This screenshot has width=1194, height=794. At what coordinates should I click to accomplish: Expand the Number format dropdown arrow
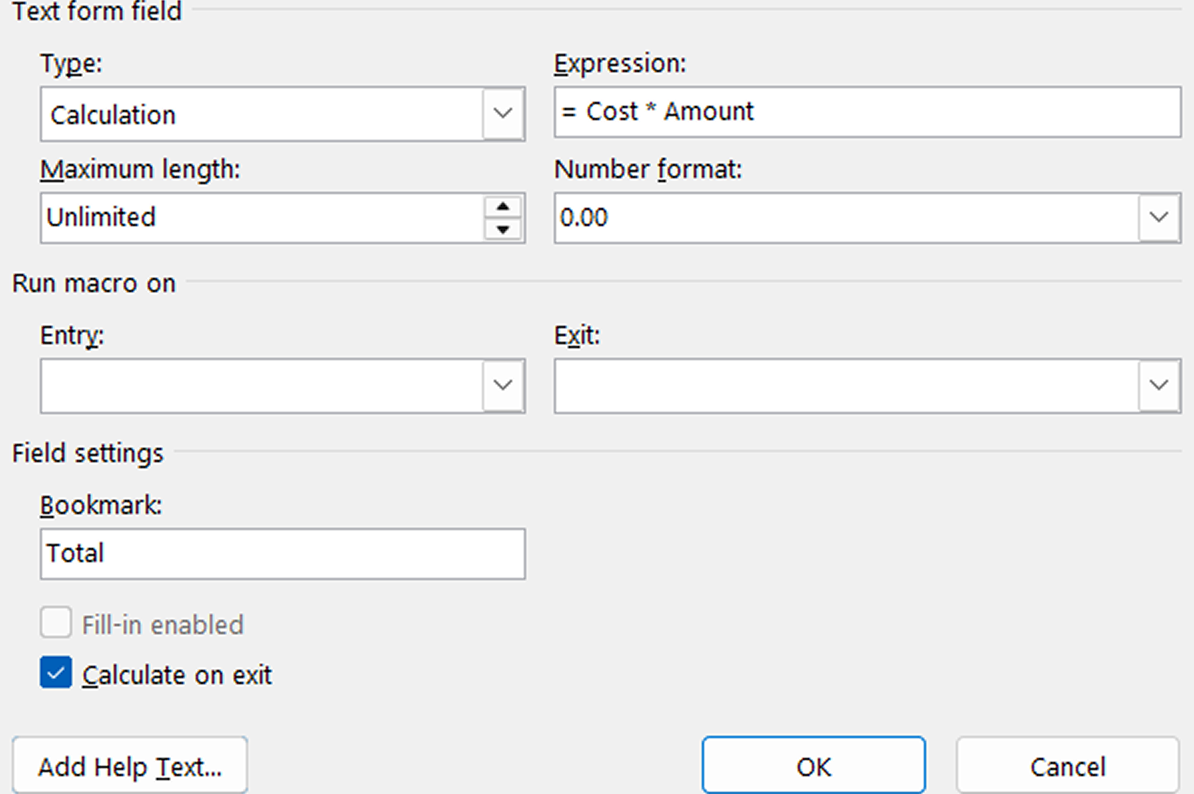coord(1159,218)
